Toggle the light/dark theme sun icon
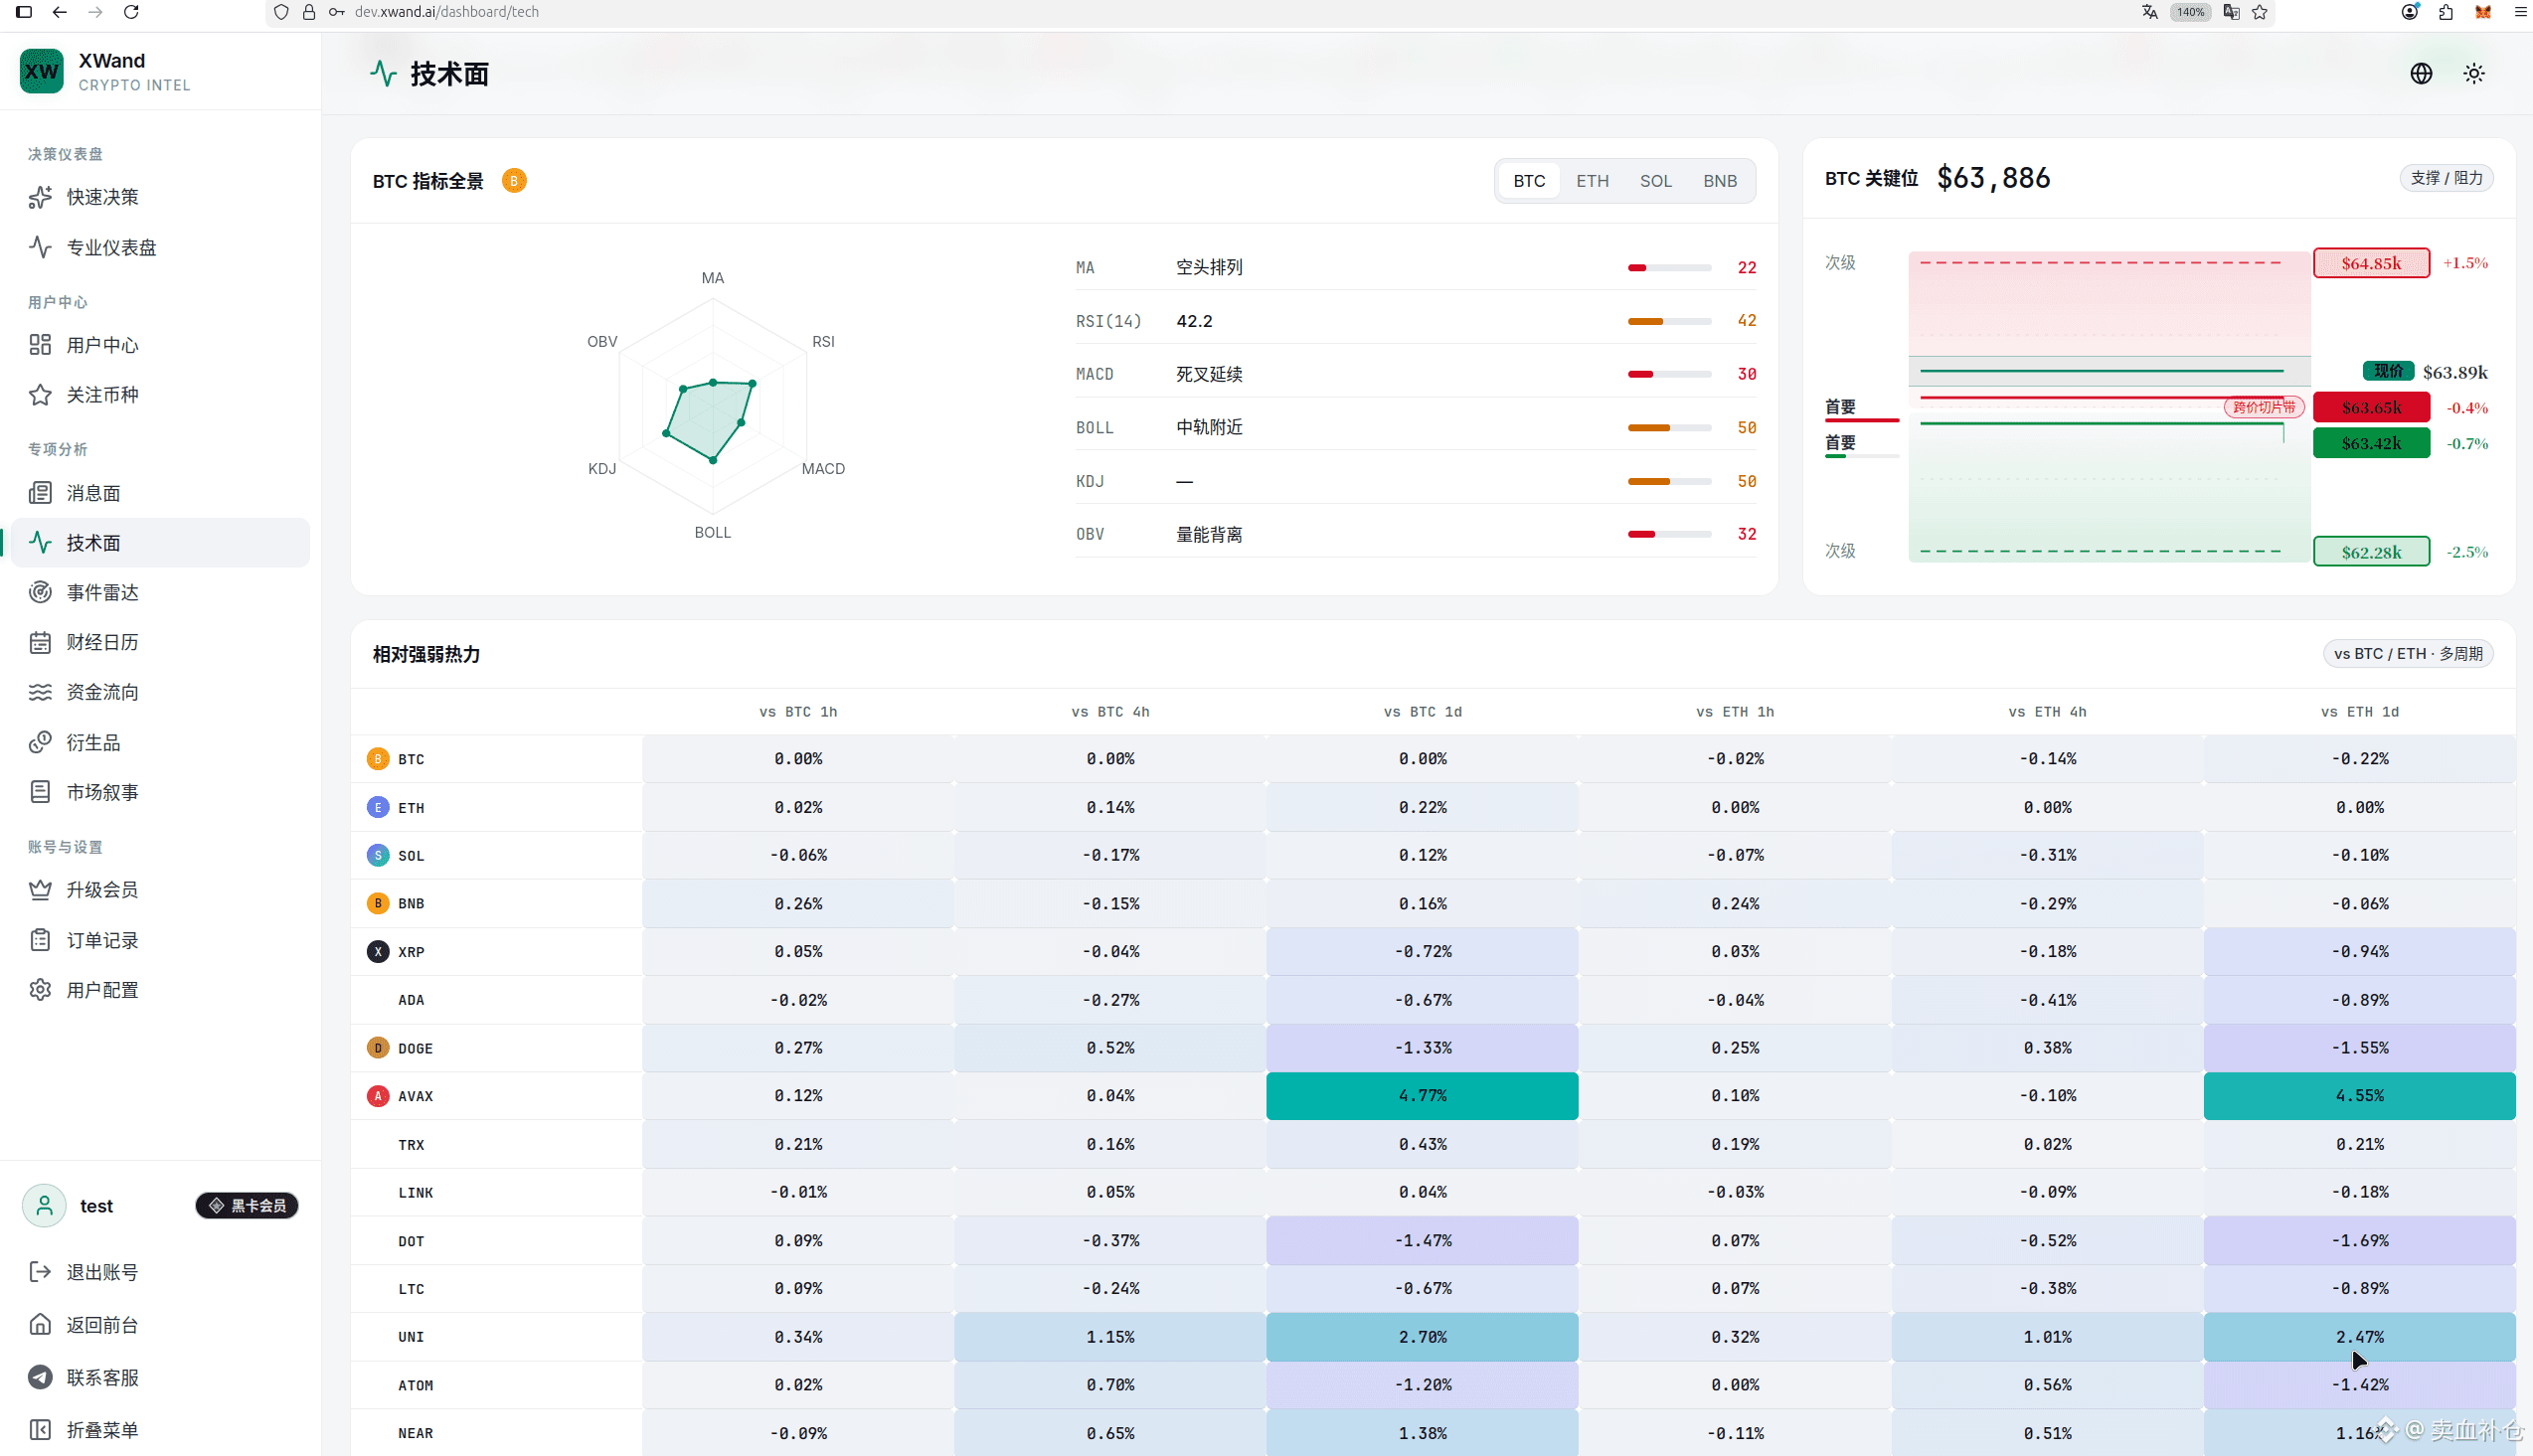 click(2473, 73)
